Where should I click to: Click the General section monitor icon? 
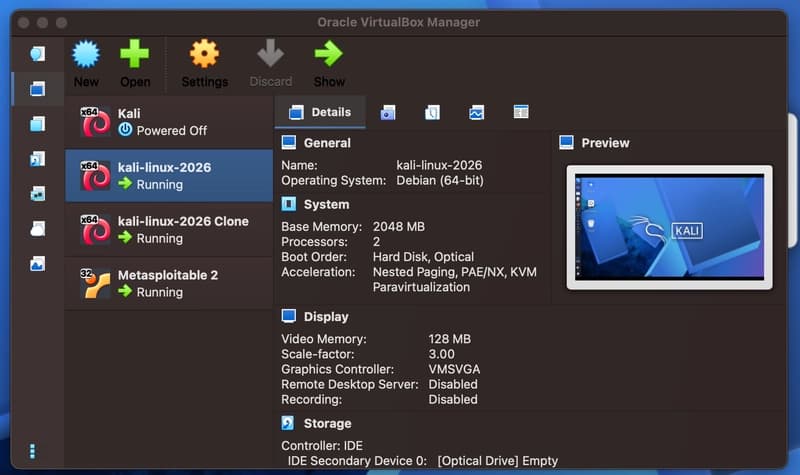(289, 142)
